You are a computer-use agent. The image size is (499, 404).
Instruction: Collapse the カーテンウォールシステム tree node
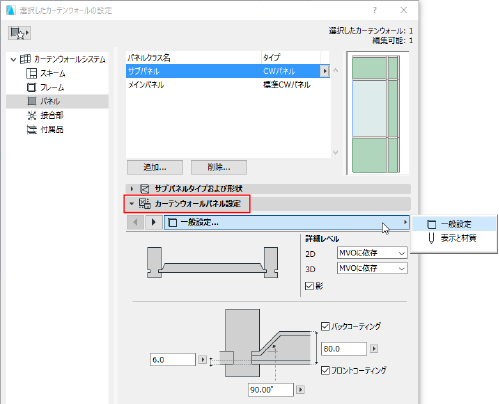pyautogui.click(x=13, y=60)
